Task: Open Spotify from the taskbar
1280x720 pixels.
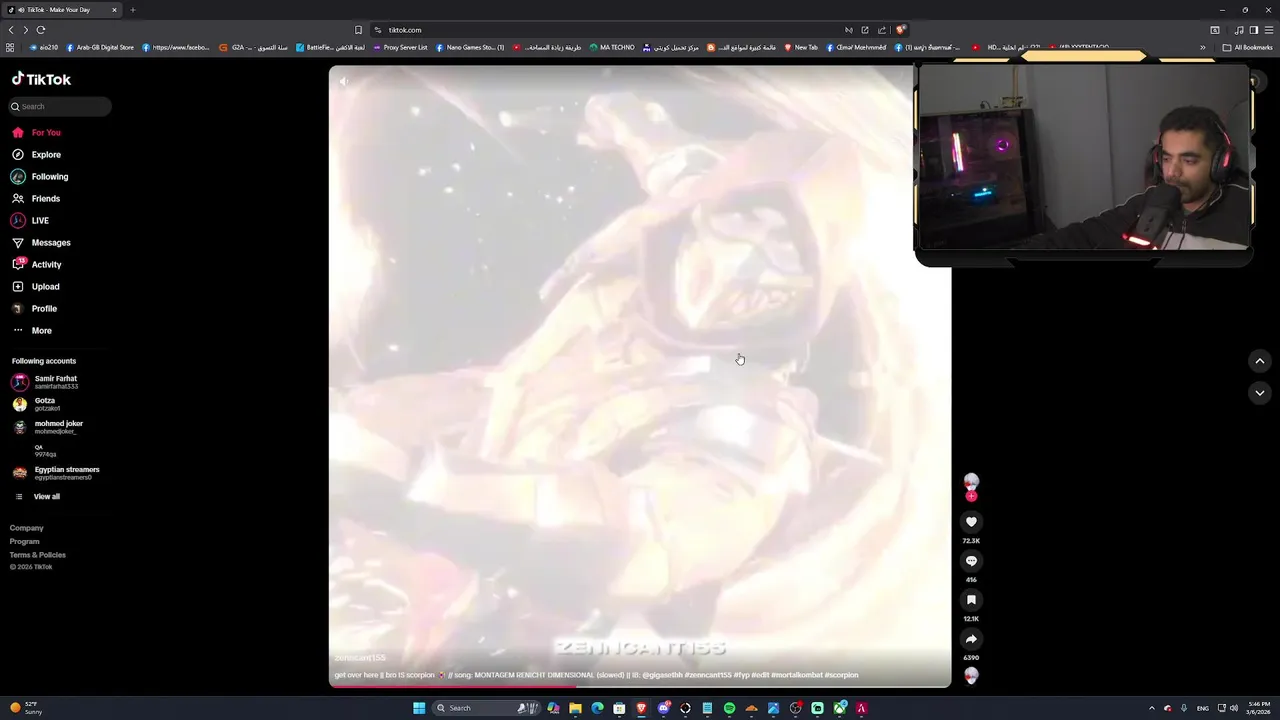Action: point(729,708)
